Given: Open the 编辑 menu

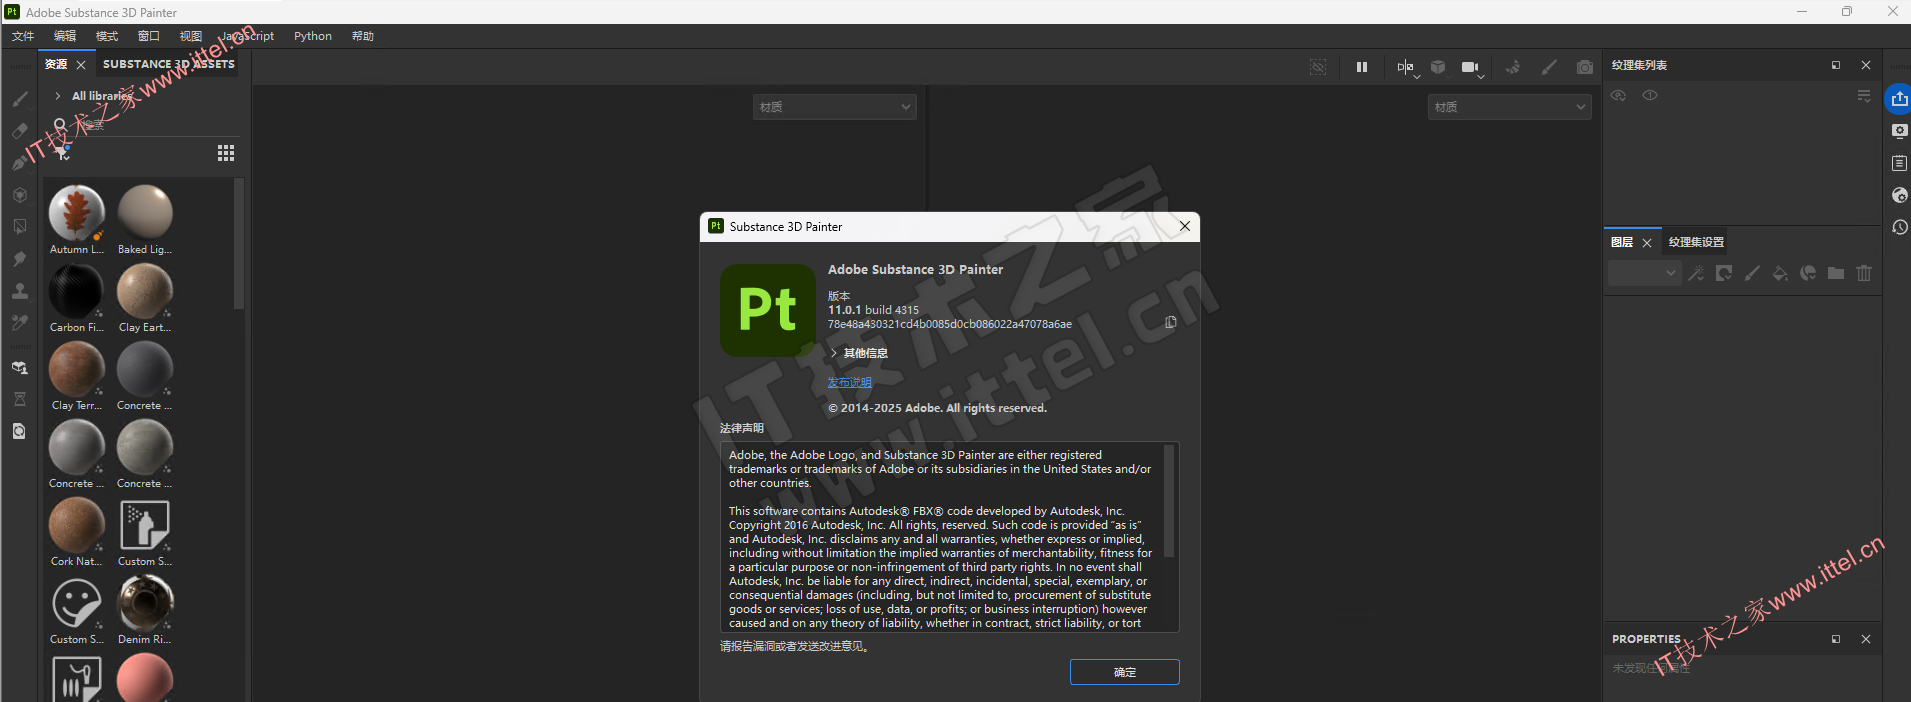Looking at the screenshot, I should click(x=65, y=36).
